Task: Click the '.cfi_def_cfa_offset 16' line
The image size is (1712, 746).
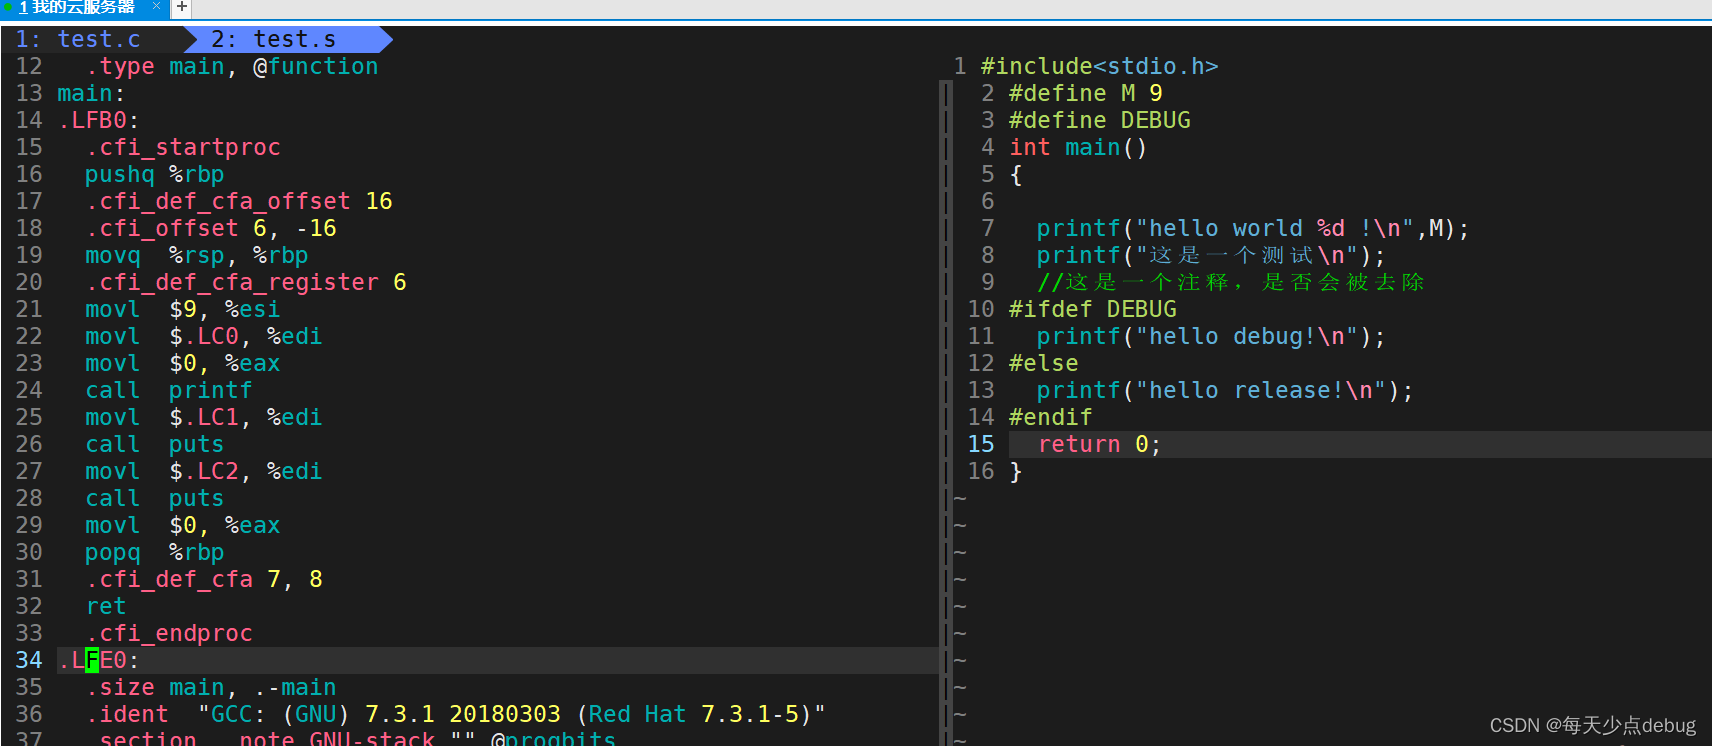Action: pyautogui.click(x=239, y=201)
